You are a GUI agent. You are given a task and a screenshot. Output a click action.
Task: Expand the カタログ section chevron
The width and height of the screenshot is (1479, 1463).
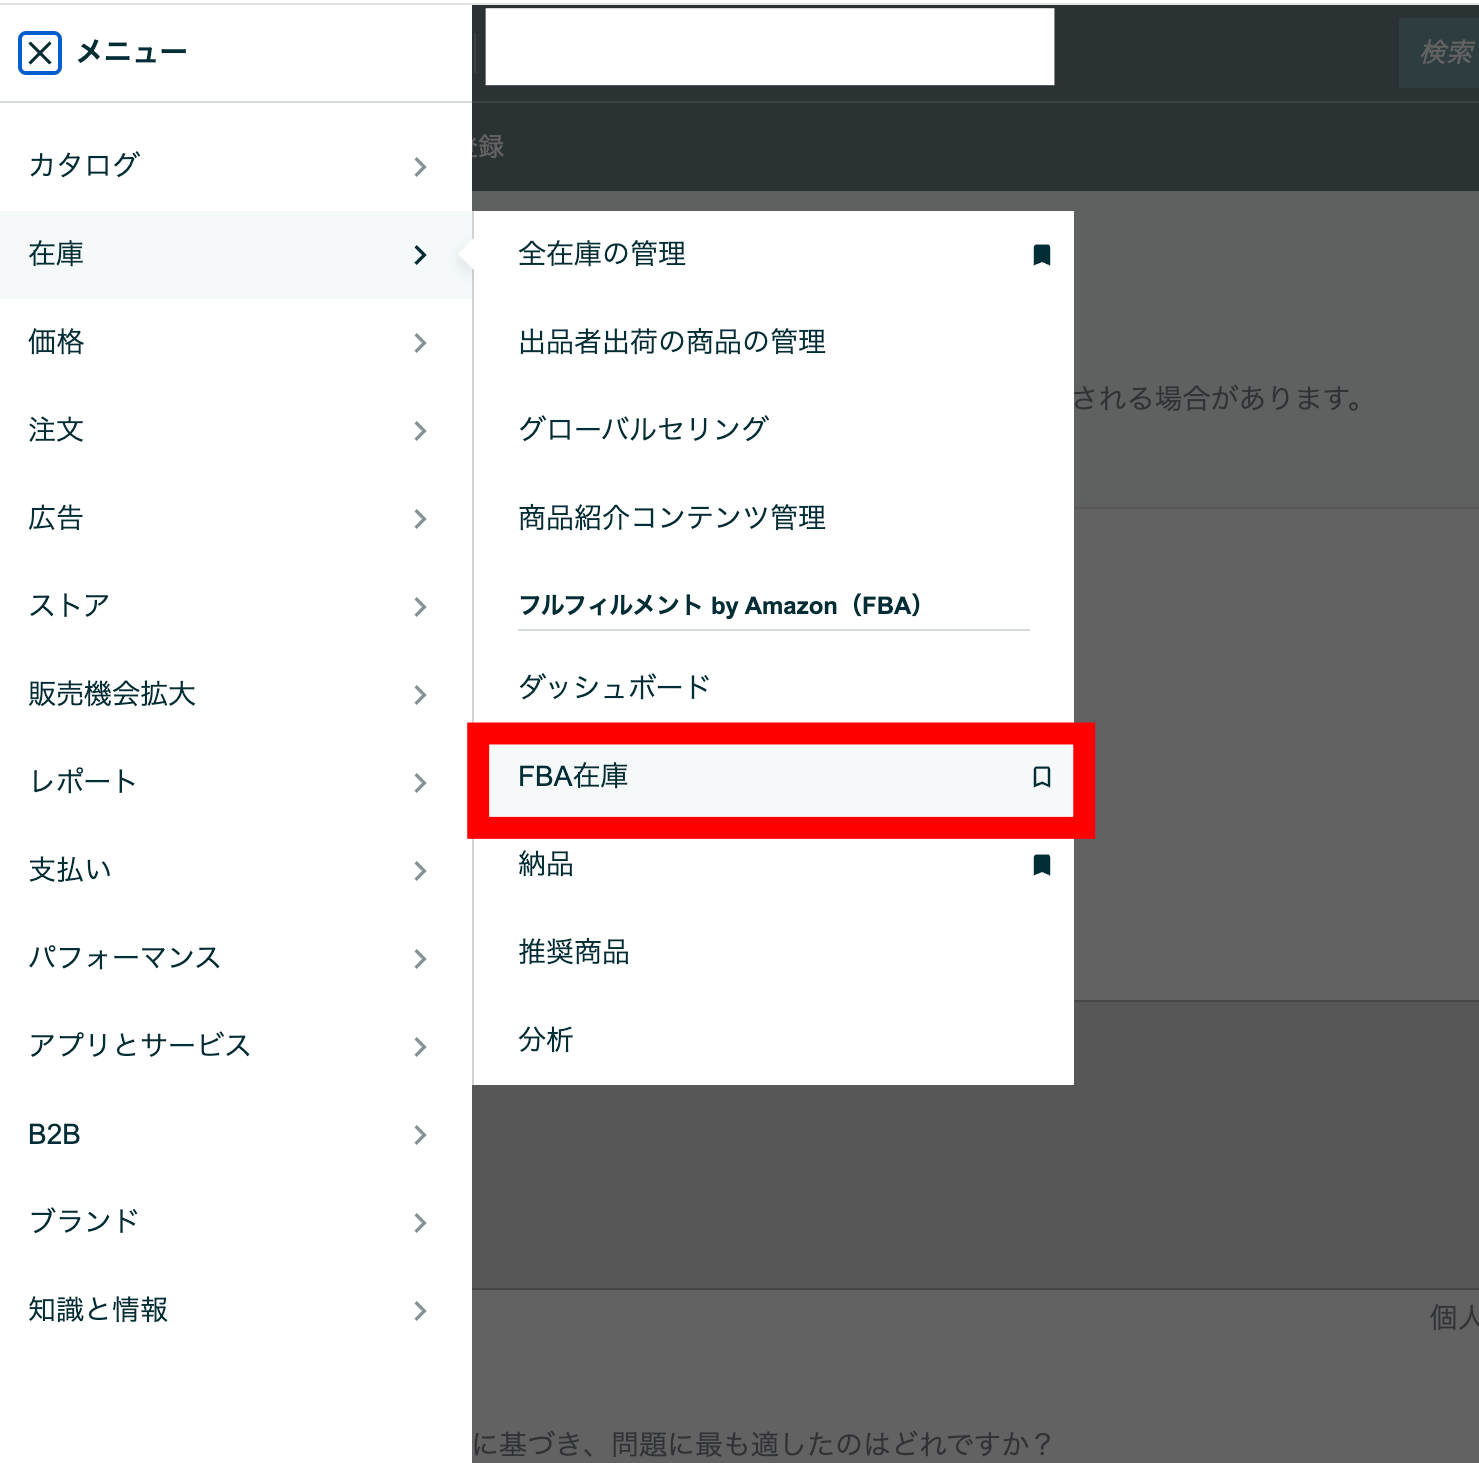pos(420,167)
